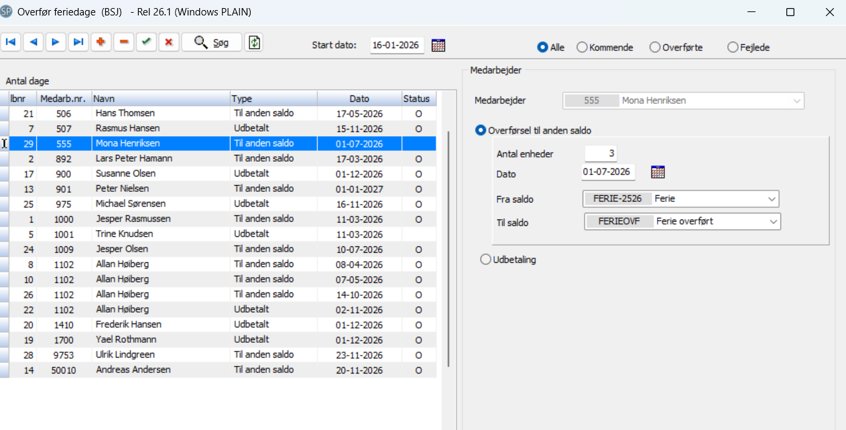Click the refresh icon beside Søg
The image size is (846, 430).
[254, 42]
